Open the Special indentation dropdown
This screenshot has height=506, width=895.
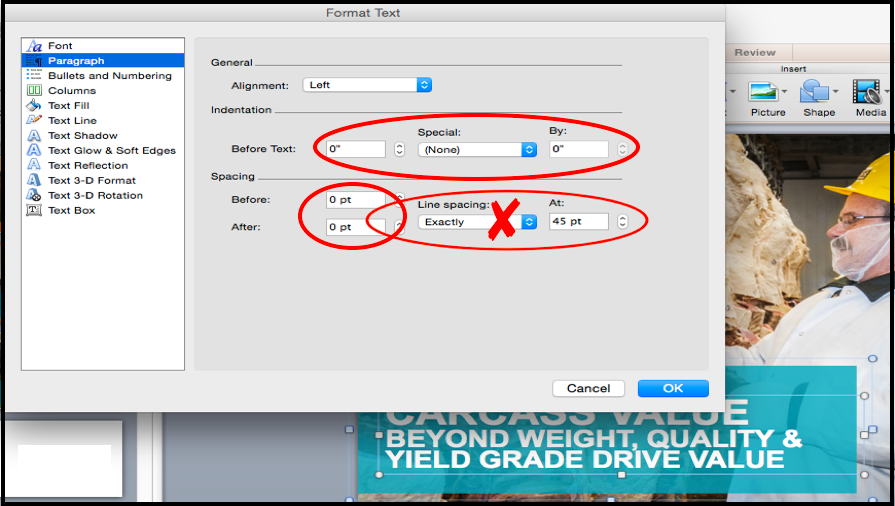[x=477, y=150]
